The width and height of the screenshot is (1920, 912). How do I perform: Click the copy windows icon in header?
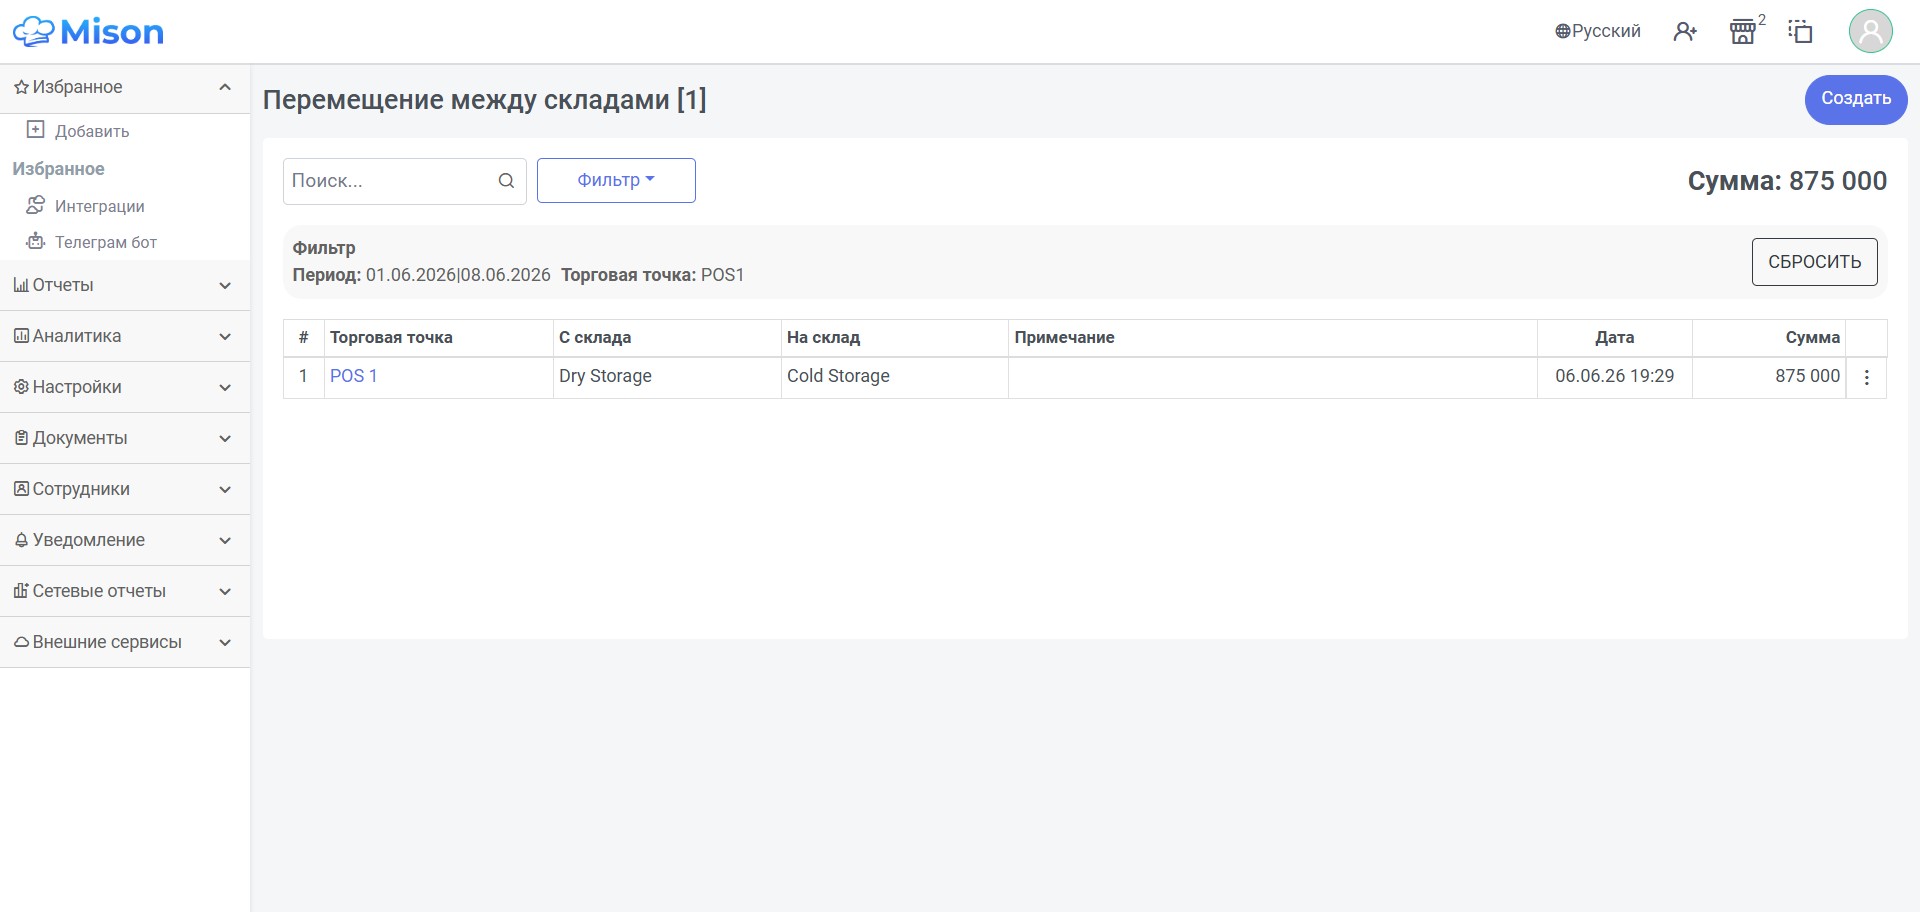coord(1800,32)
